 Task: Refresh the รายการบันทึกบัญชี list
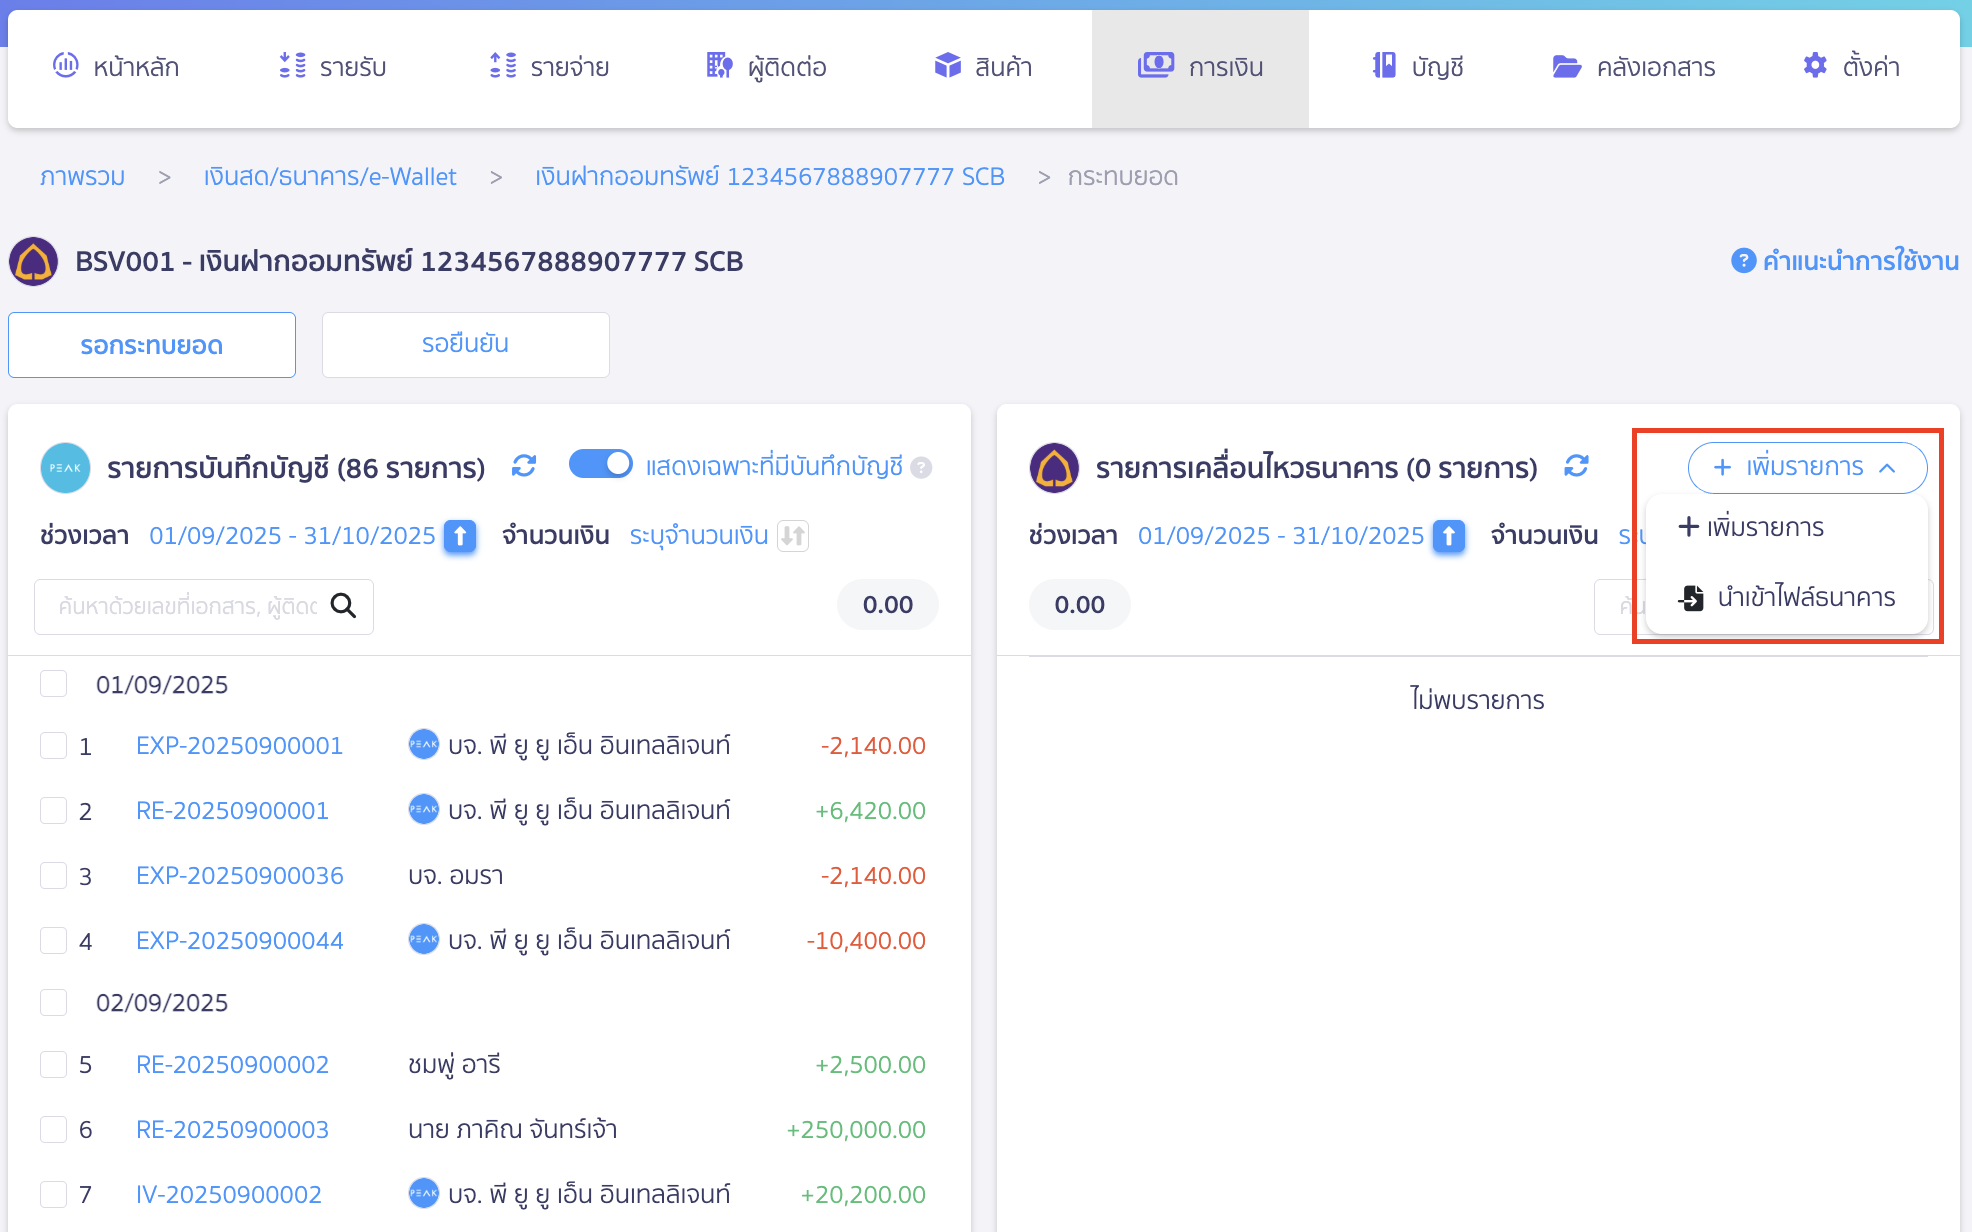coord(524,466)
